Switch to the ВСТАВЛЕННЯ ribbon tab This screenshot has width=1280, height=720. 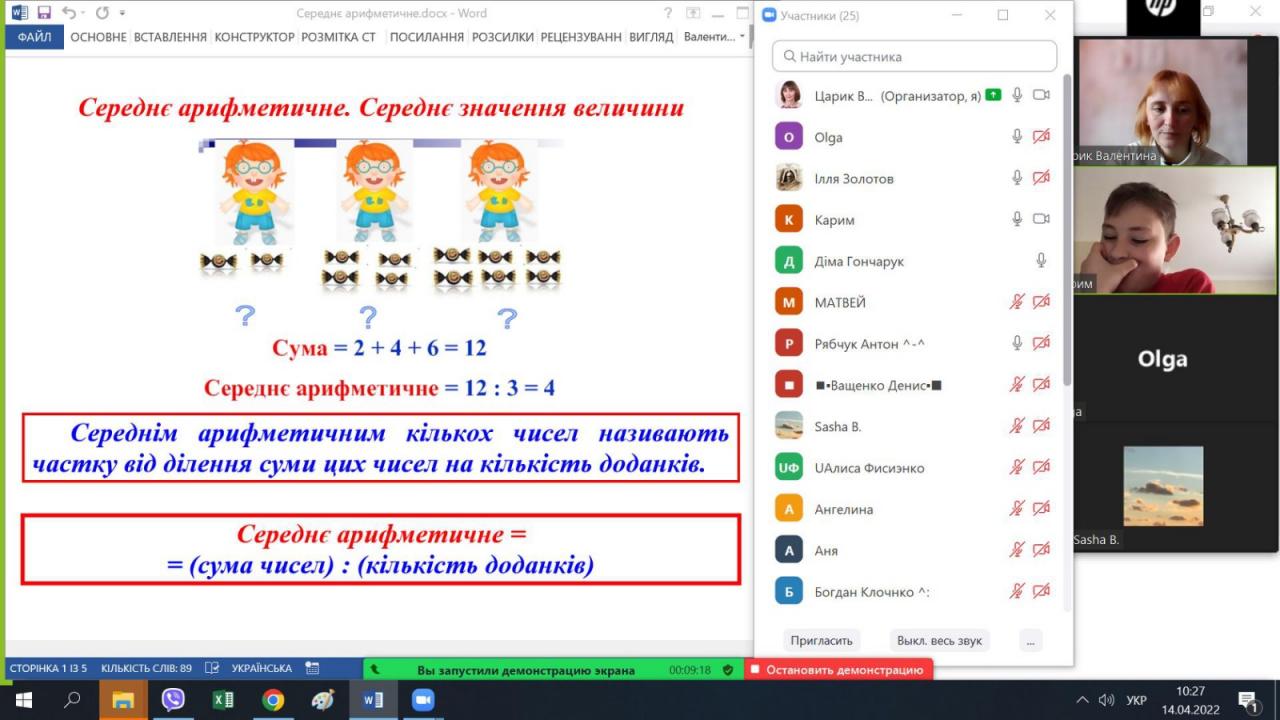[x=170, y=37]
